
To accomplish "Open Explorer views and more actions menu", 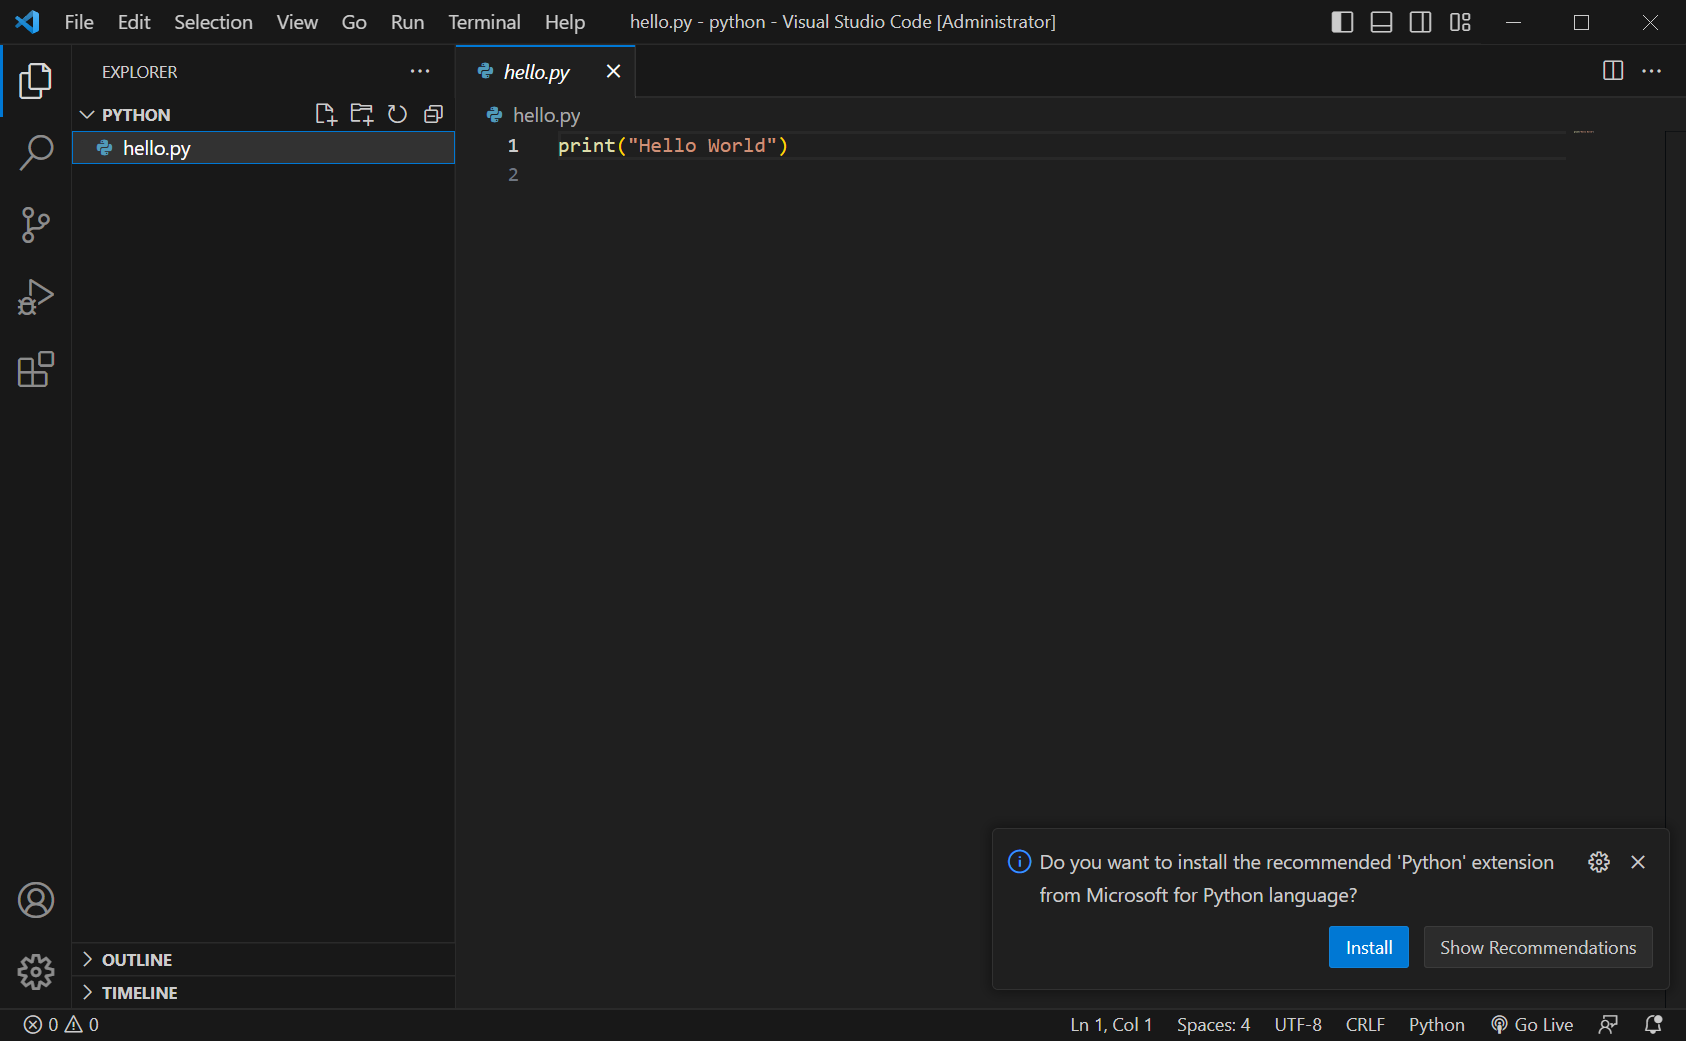I will (420, 71).
